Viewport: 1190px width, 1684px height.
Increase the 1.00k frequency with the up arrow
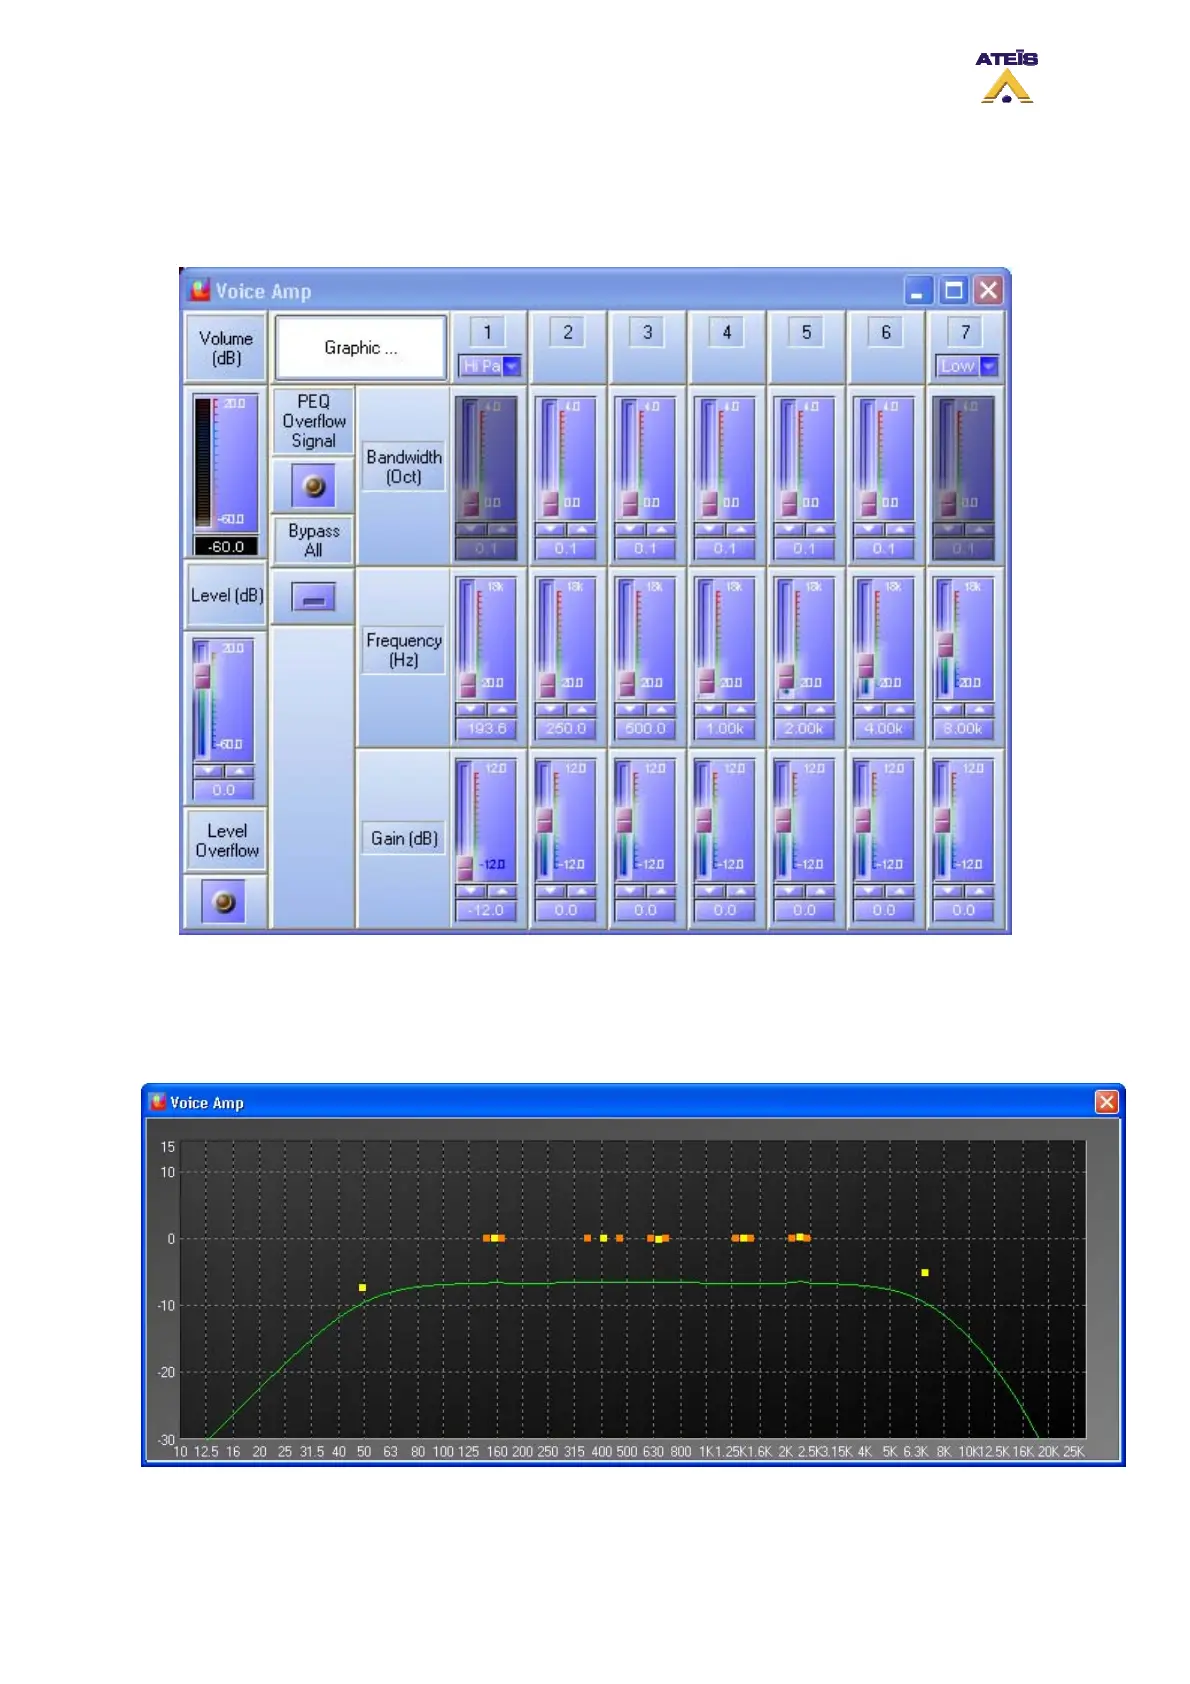click(x=740, y=710)
